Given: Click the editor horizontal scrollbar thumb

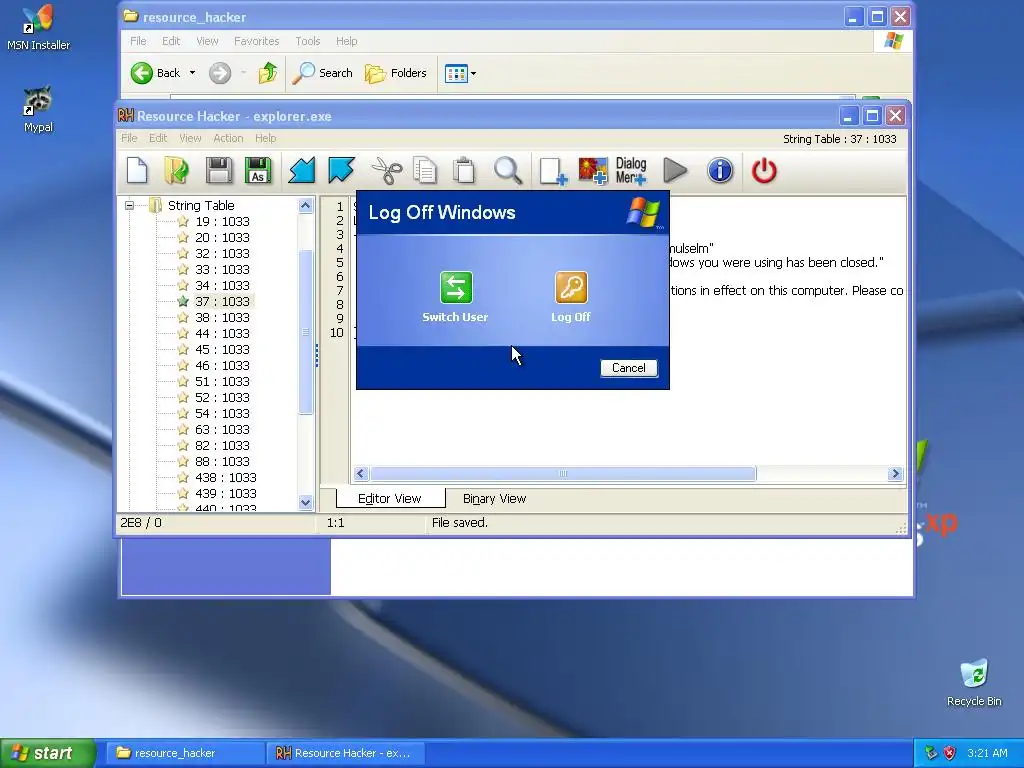Looking at the screenshot, I should (563, 474).
